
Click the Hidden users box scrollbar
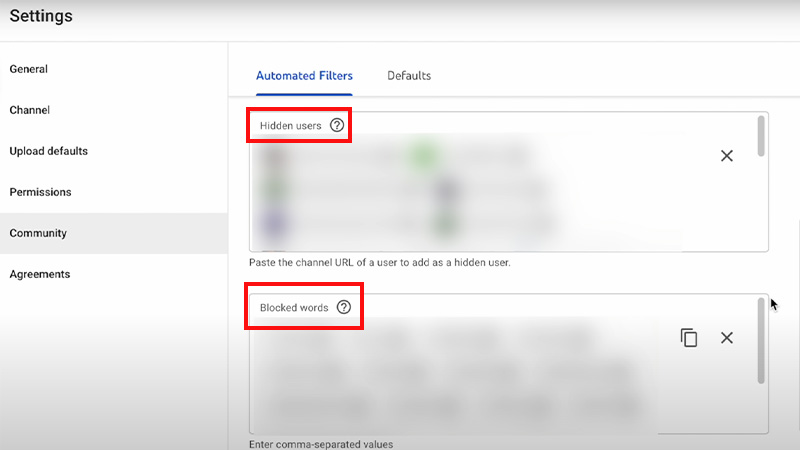click(761, 136)
